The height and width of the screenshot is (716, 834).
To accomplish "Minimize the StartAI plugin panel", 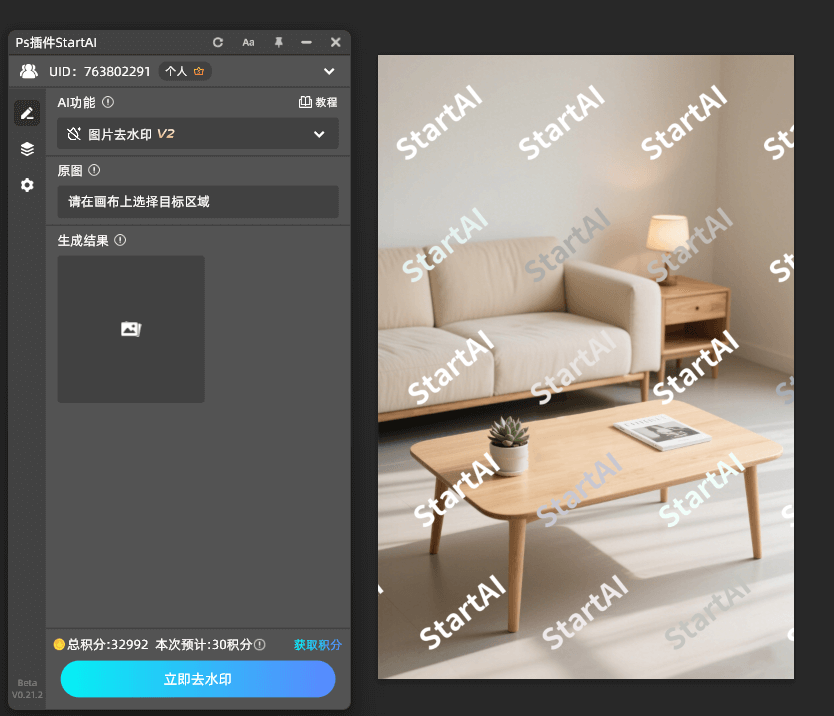I will [307, 42].
